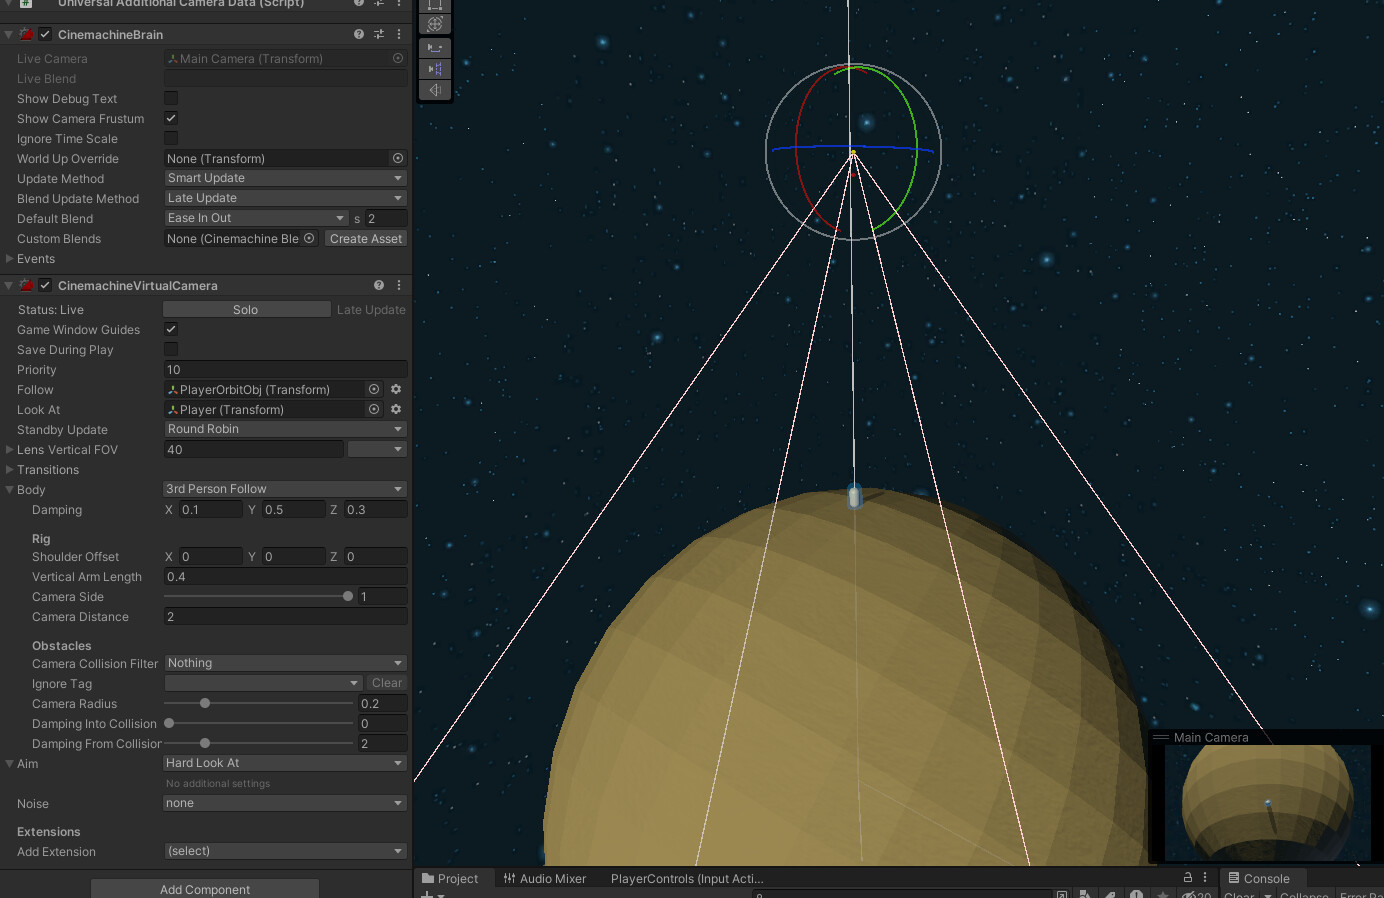Click the Vertical Arm Length field
The image size is (1384, 898).
tap(285, 576)
